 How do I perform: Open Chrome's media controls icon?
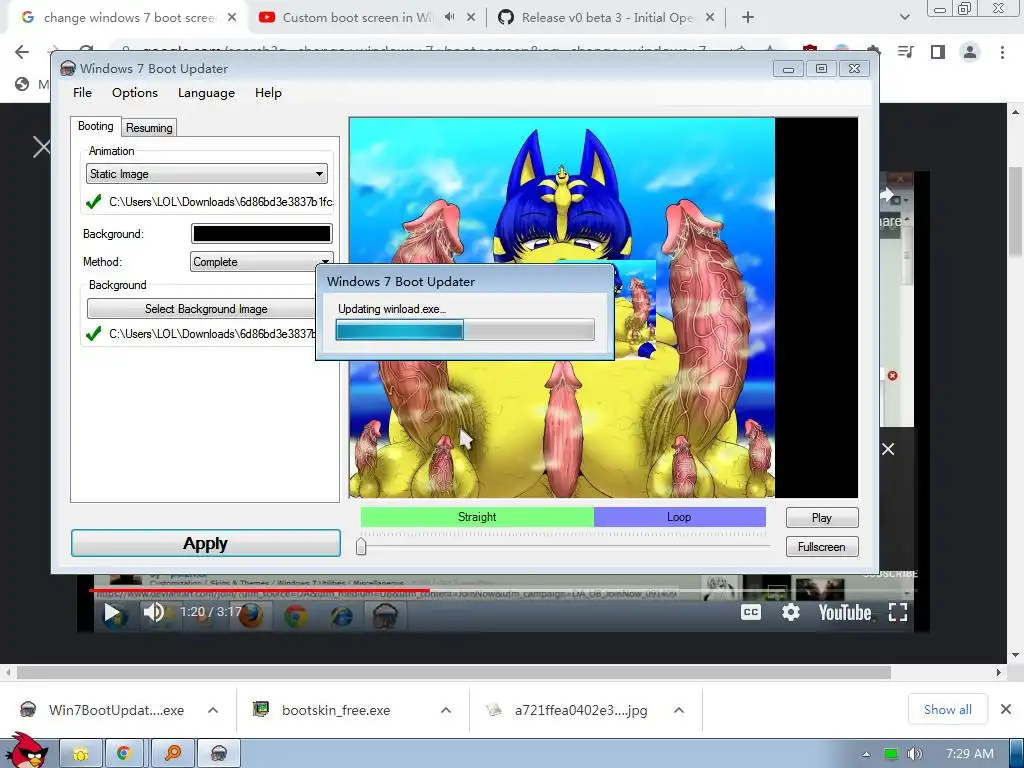point(905,52)
